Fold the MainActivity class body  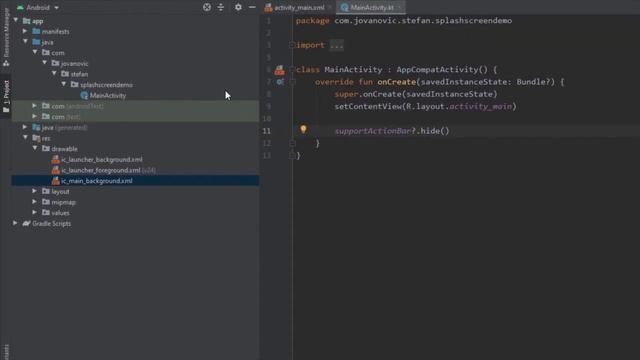pyautogui.click(x=292, y=70)
